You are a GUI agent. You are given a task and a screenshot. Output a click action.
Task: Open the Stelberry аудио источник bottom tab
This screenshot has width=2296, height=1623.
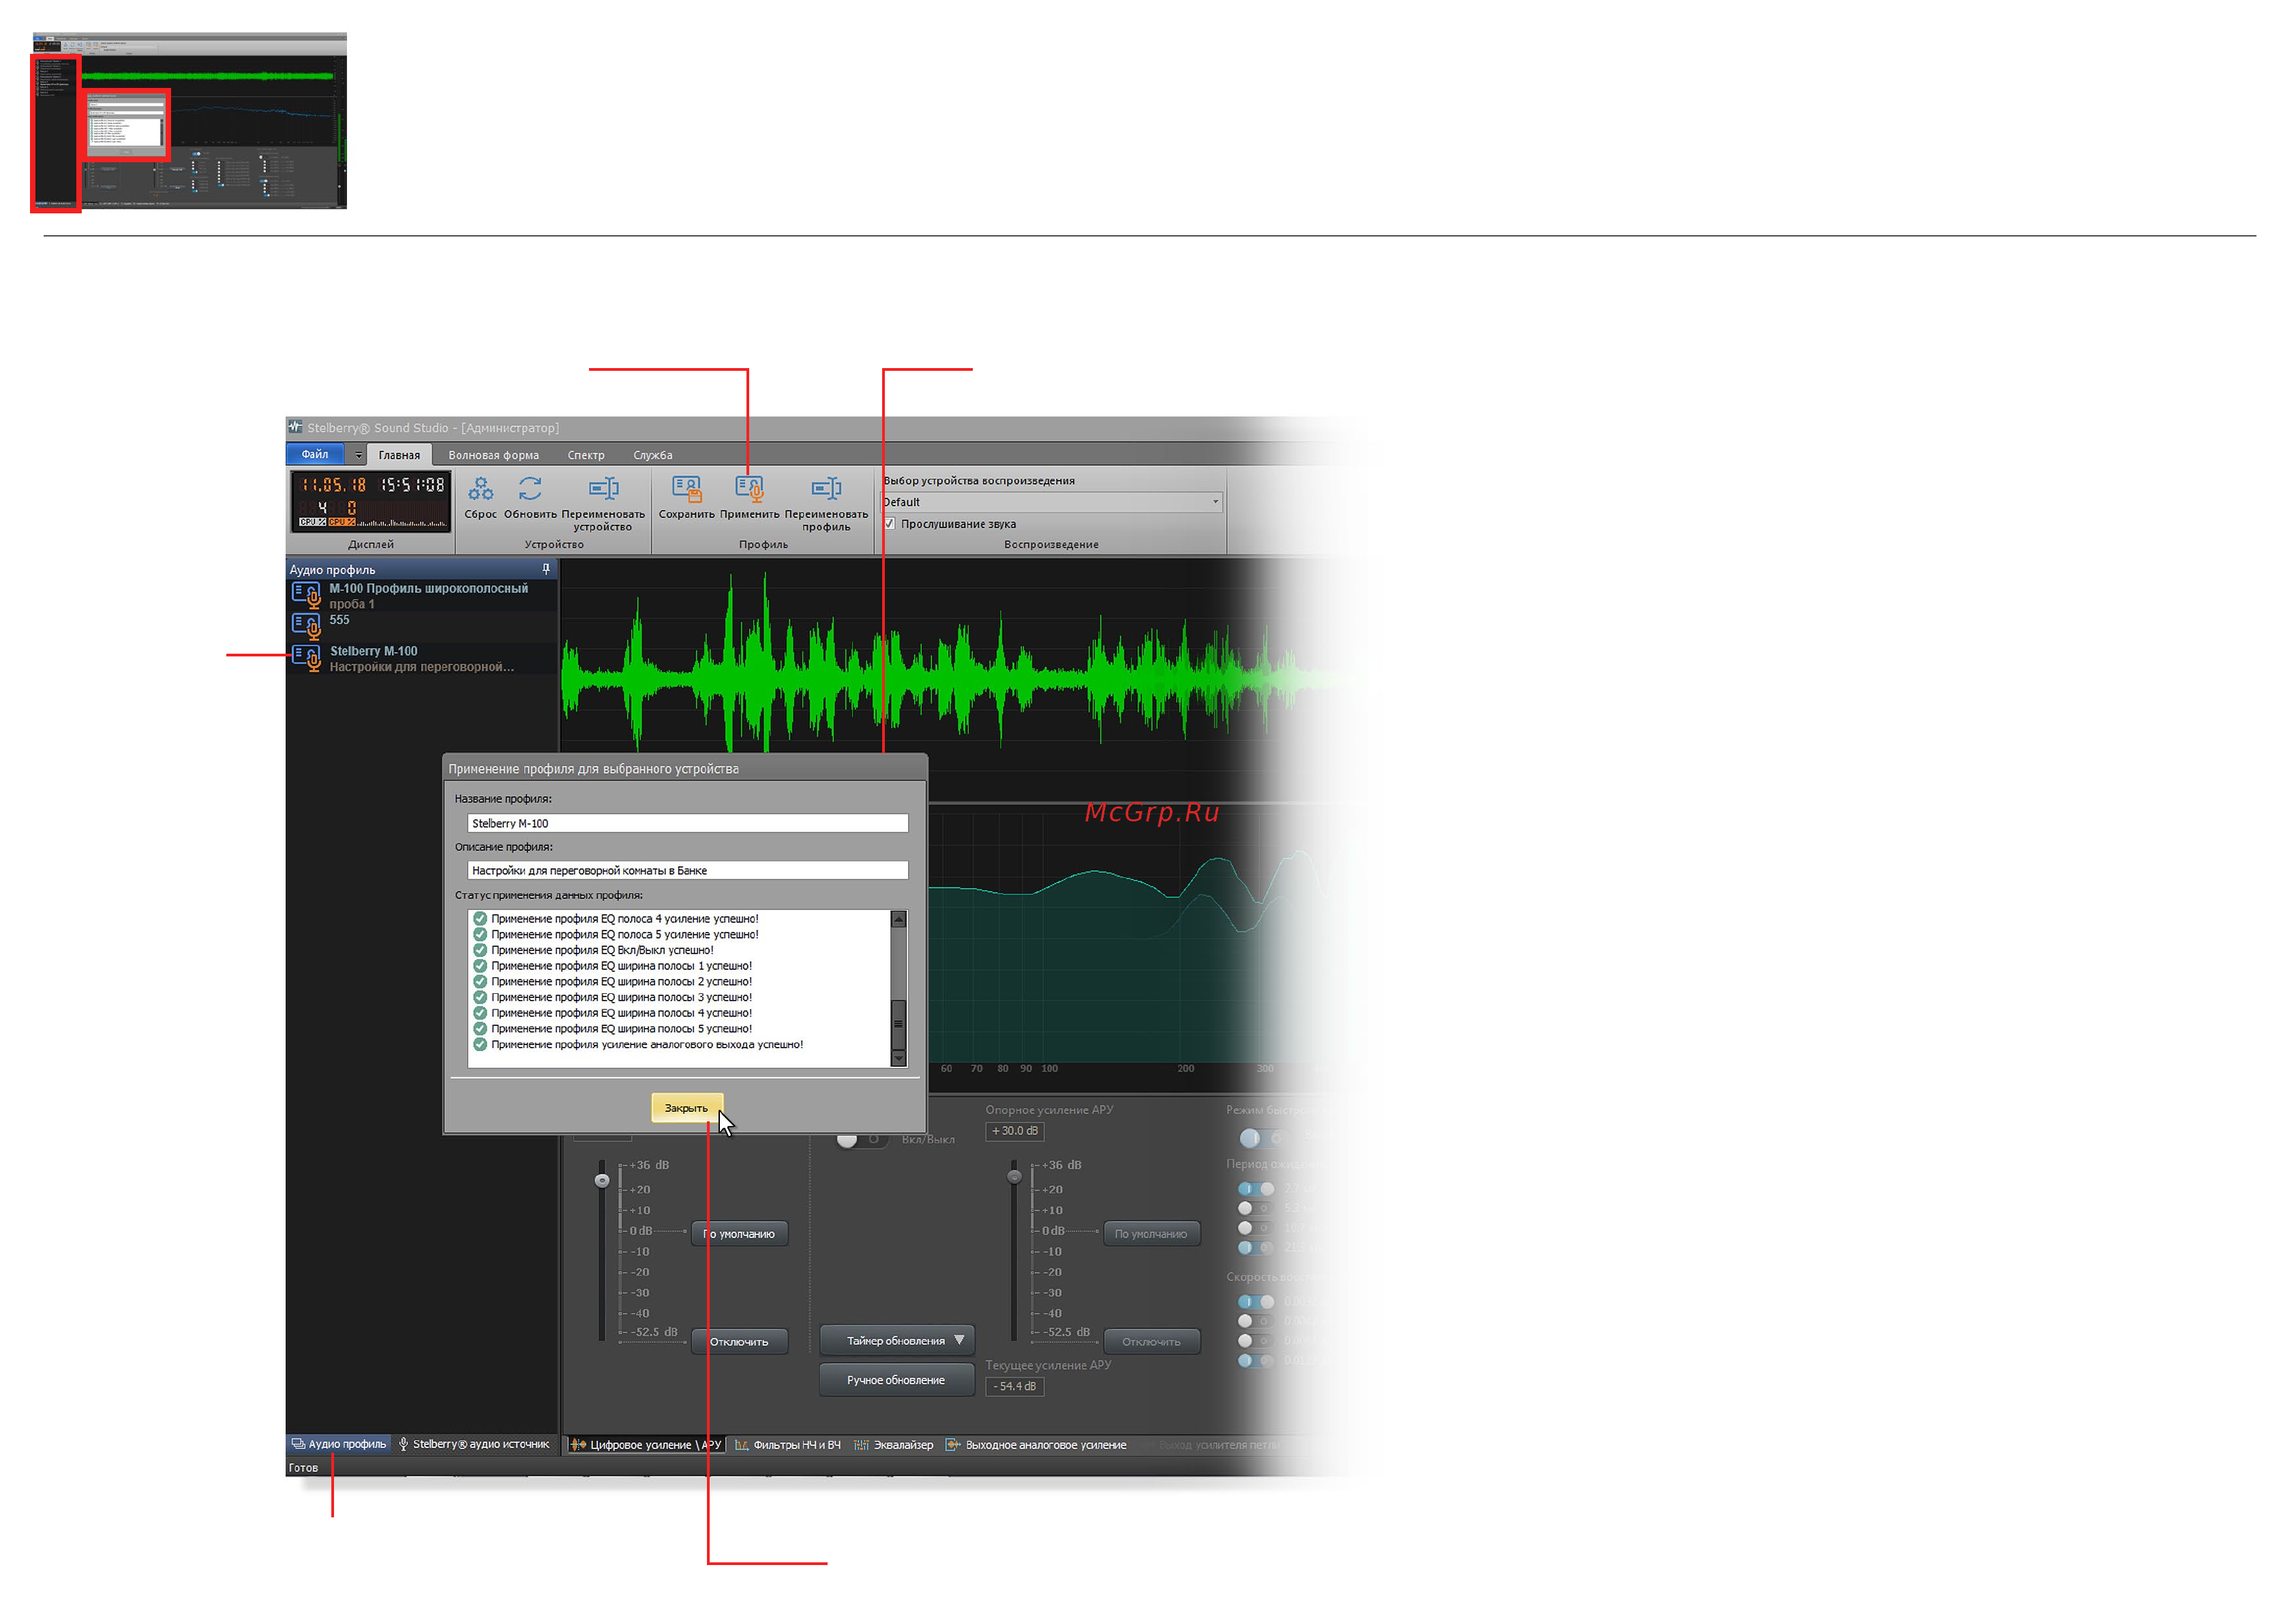point(474,1443)
